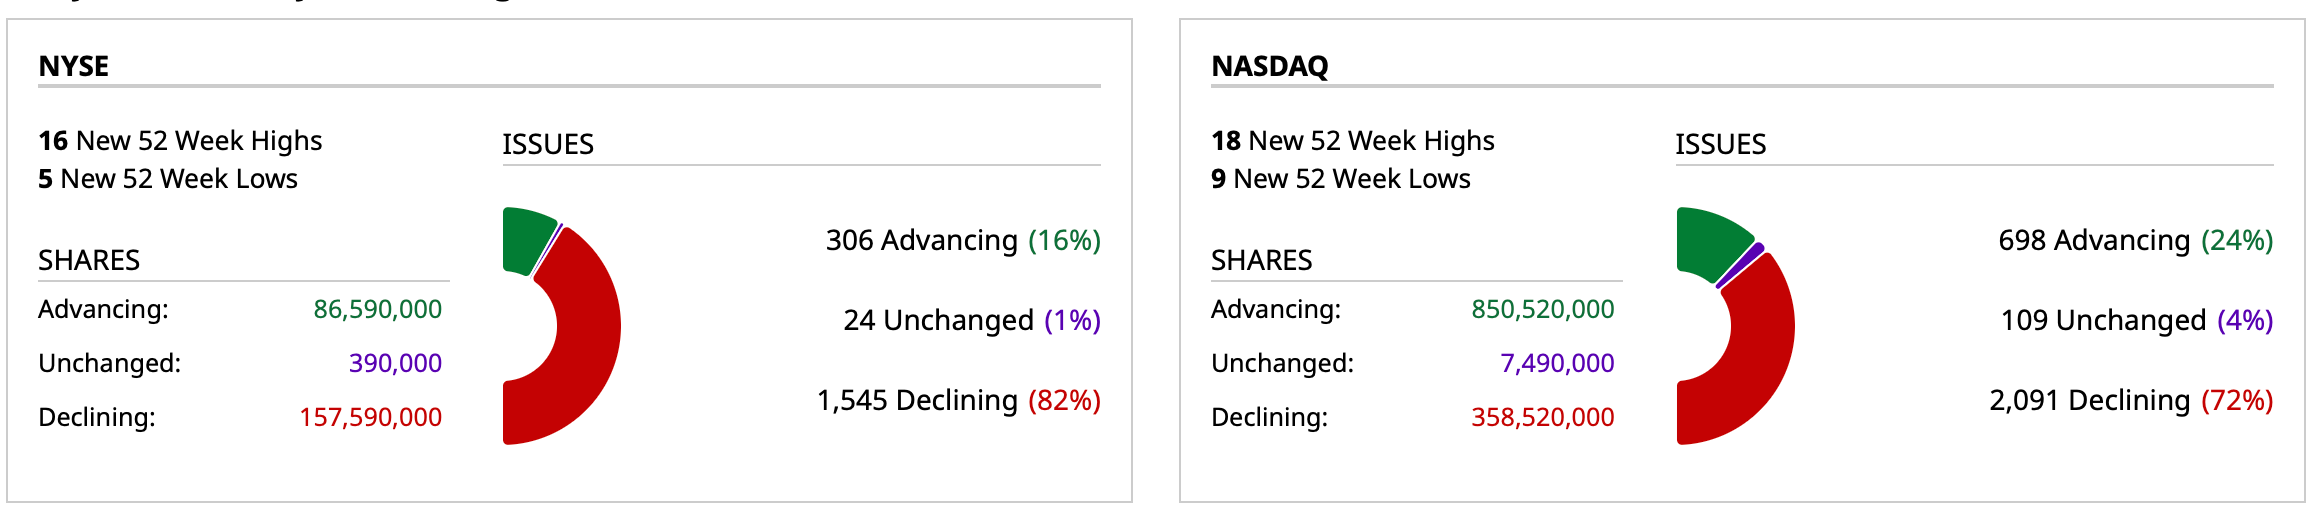Select the NASDAQ panel heading
2314x516 pixels.
1269,66
